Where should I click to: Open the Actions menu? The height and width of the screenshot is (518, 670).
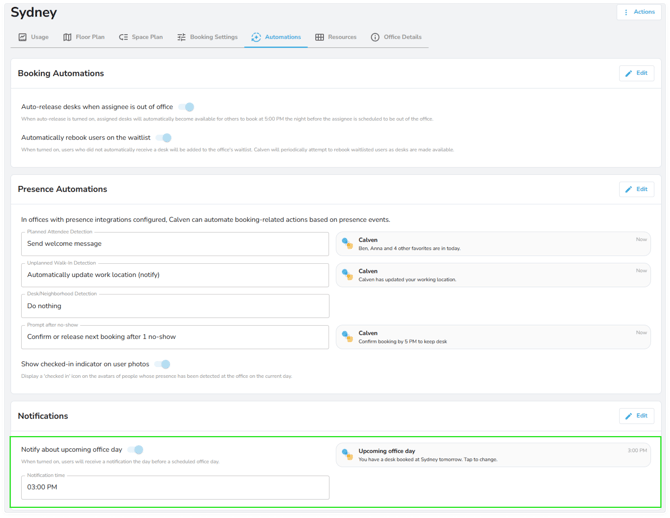pyautogui.click(x=640, y=12)
